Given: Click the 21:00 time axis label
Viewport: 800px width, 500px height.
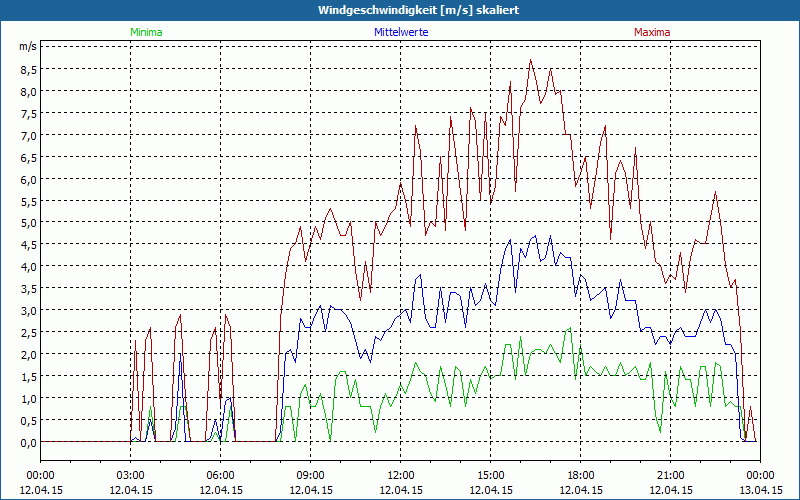Looking at the screenshot, I should click(x=670, y=476).
